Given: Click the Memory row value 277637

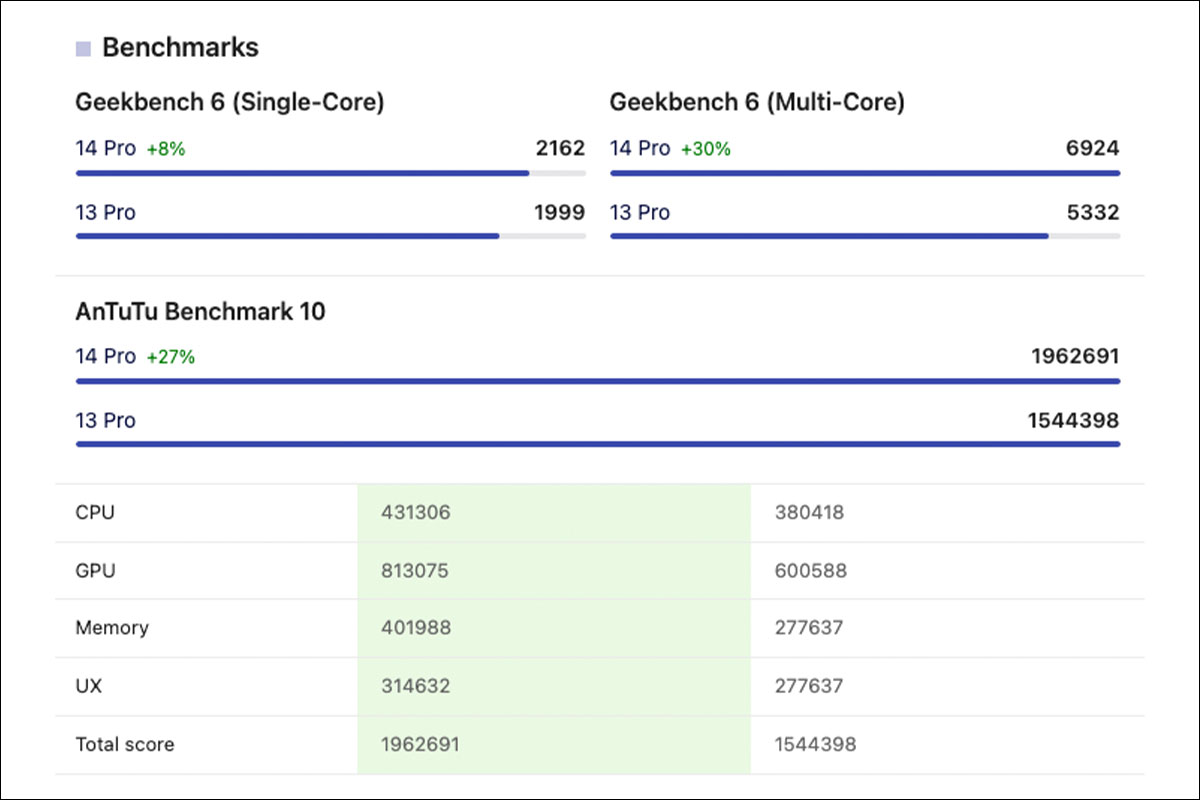Looking at the screenshot, I should pos(809,628).
